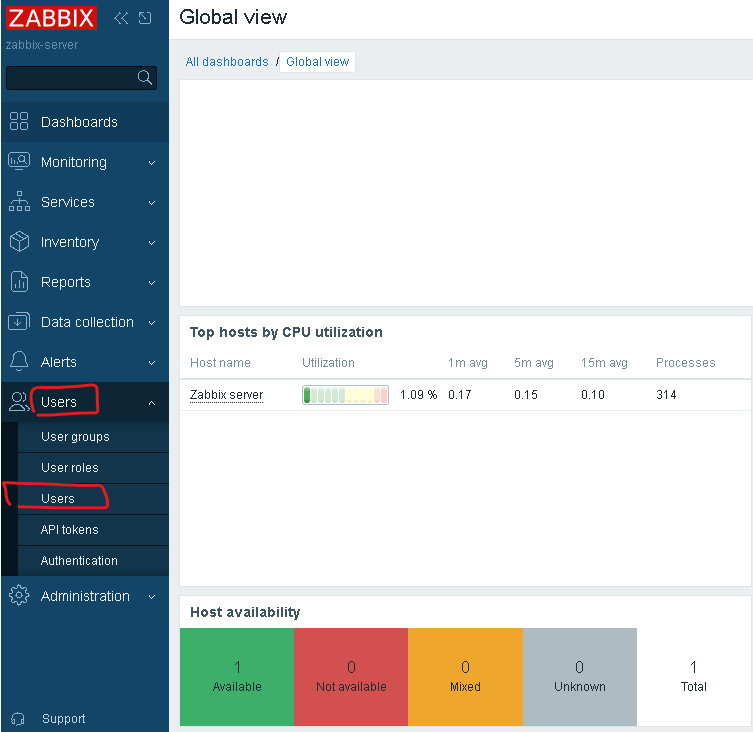Click the Host availability widget title
The width and height of the screenshot is (753, 732).
245,612
